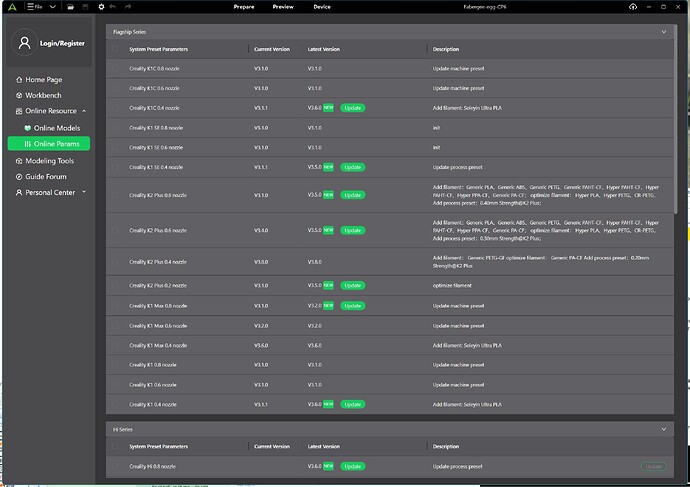The width and height of the screenshot is (690, 487).
Task: Tick checkbox for Creality K1 0.4 nozzle
Action: [x=115, y=404]
